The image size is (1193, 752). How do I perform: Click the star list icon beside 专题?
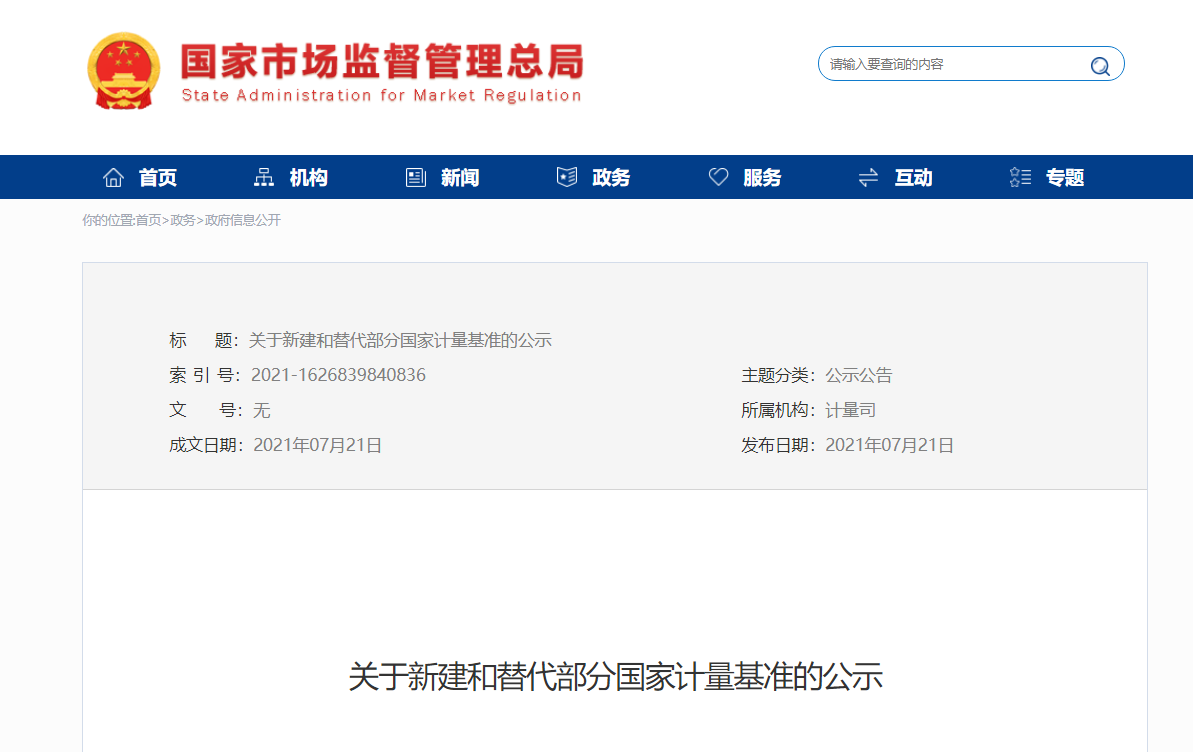(1020, 178)
